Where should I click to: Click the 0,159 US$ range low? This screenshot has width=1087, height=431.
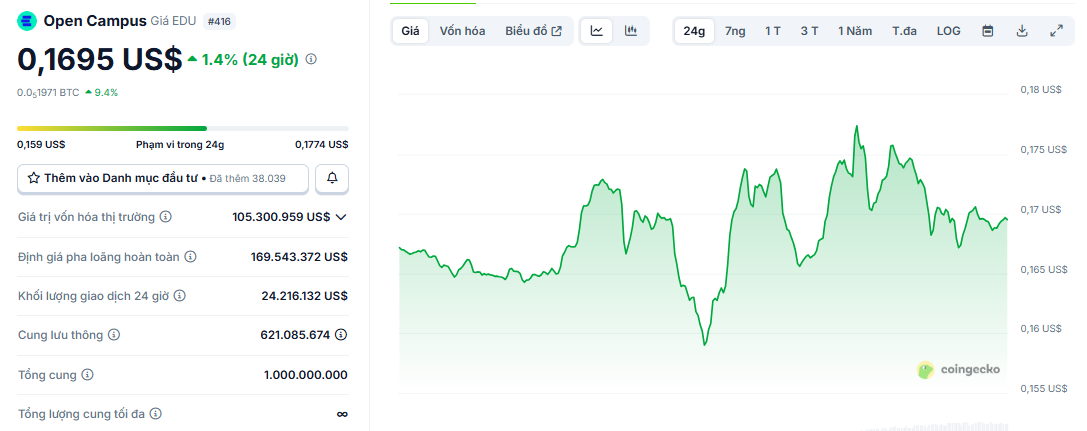point(42,145)
